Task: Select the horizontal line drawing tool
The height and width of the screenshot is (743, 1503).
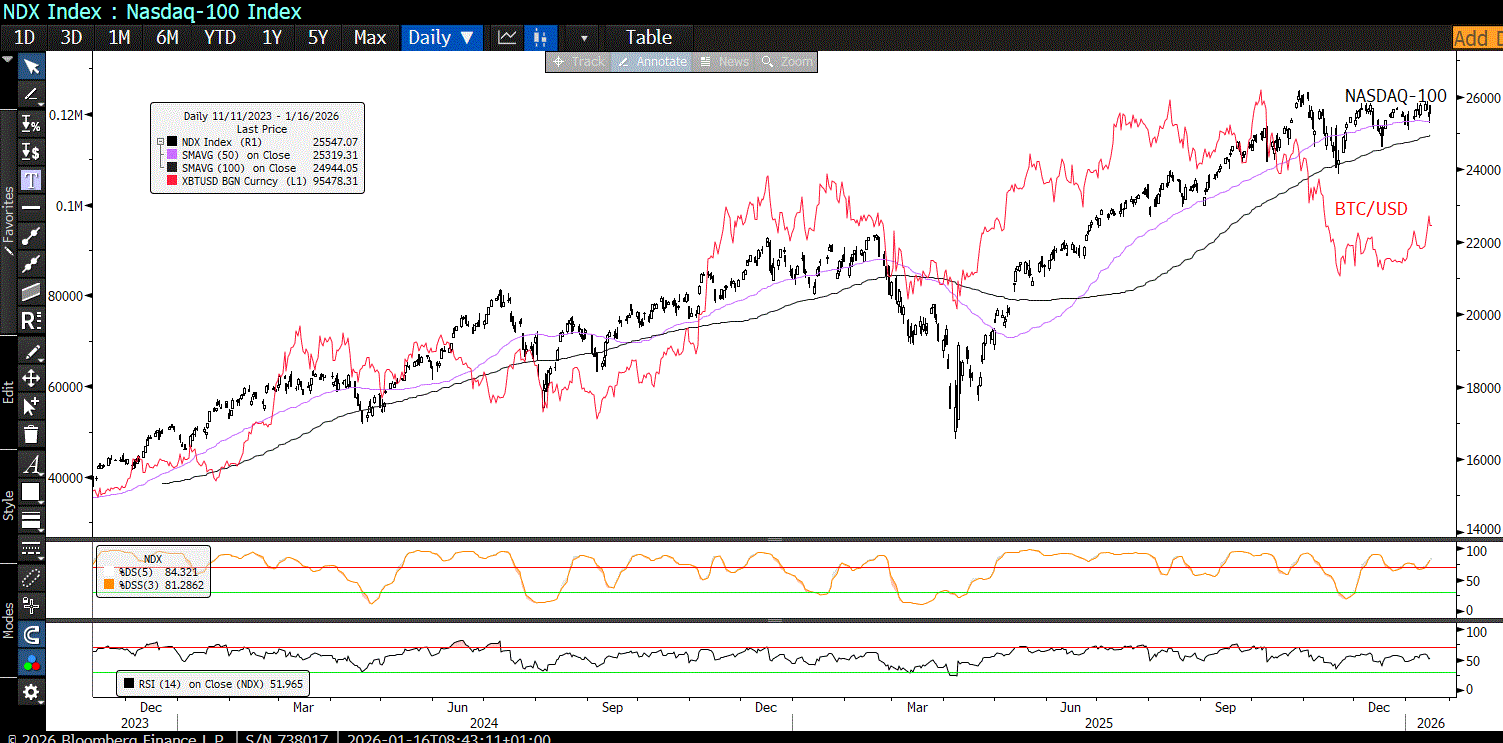Action: (31, 207)
